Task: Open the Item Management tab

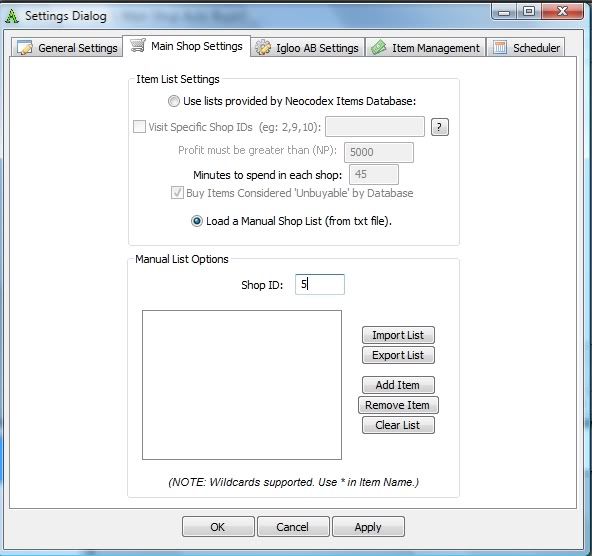Action: [x=425, y=48]
